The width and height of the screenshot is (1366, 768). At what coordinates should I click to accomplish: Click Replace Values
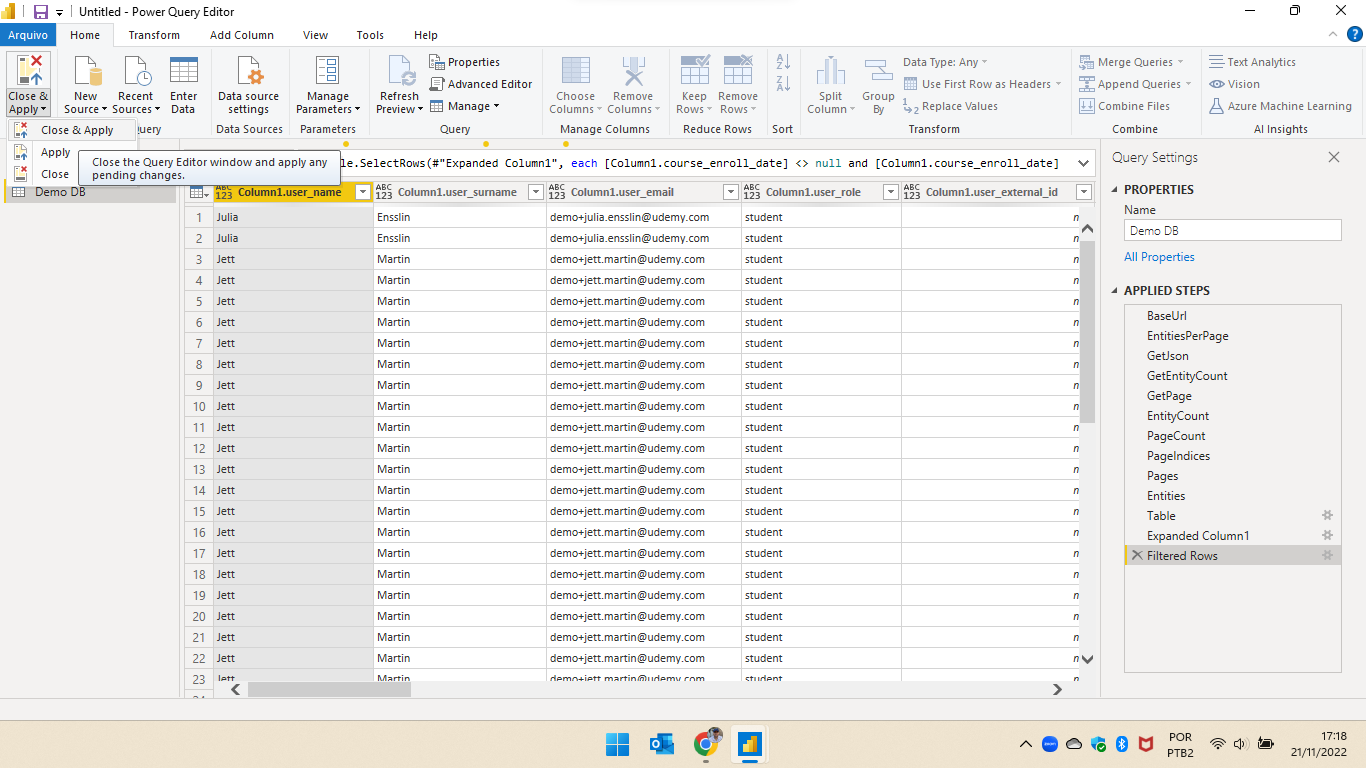point(950,106)
